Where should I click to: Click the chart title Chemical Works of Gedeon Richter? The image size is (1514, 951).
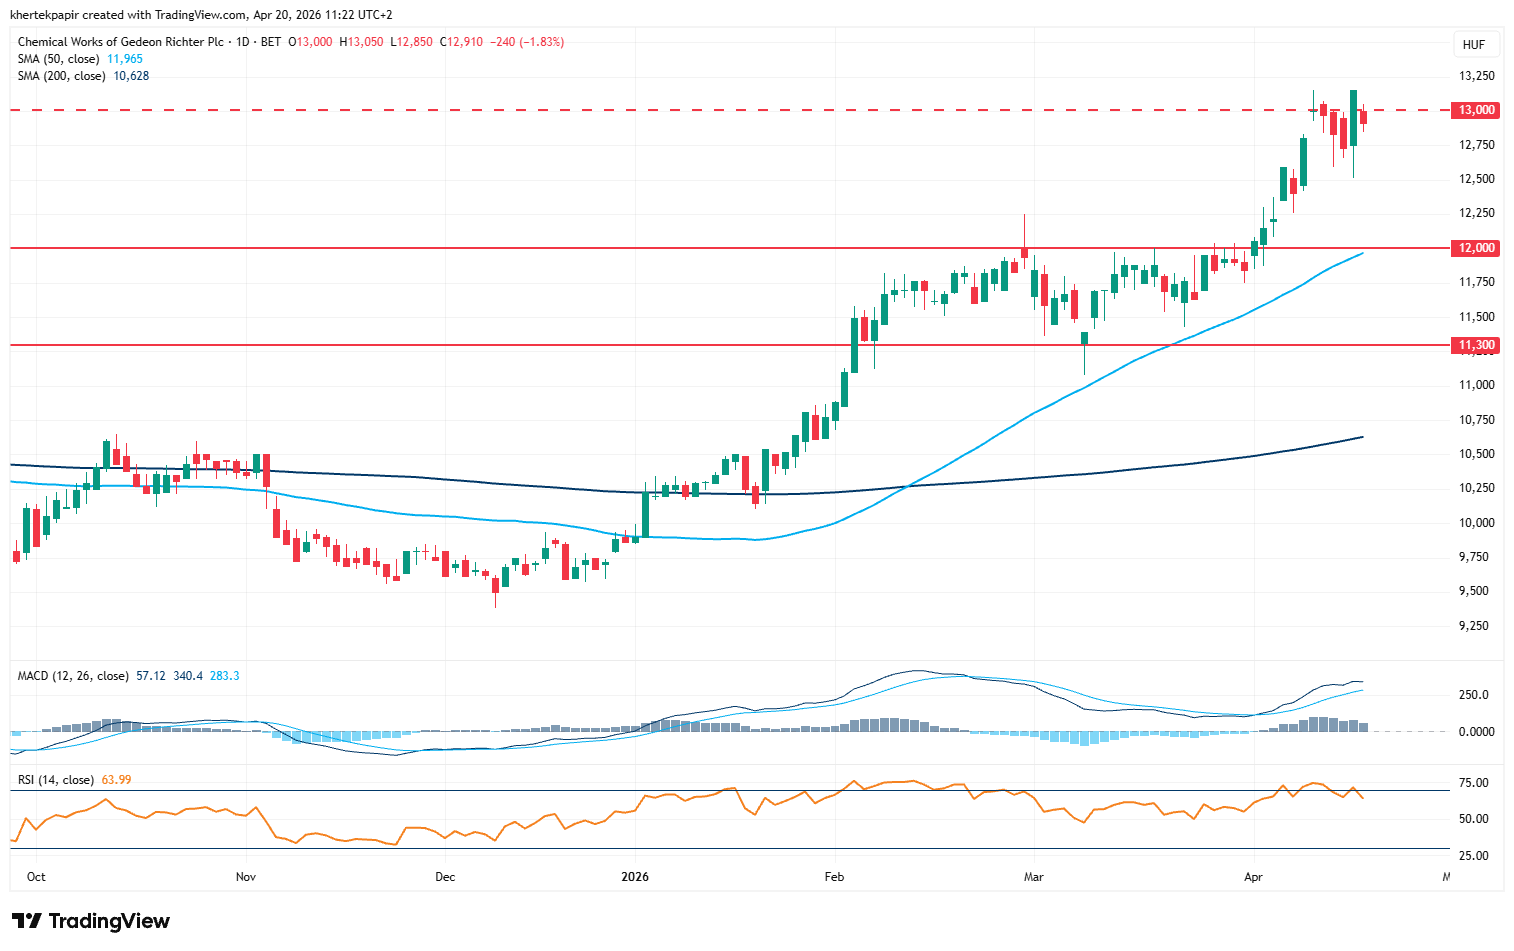click(120, 42)
